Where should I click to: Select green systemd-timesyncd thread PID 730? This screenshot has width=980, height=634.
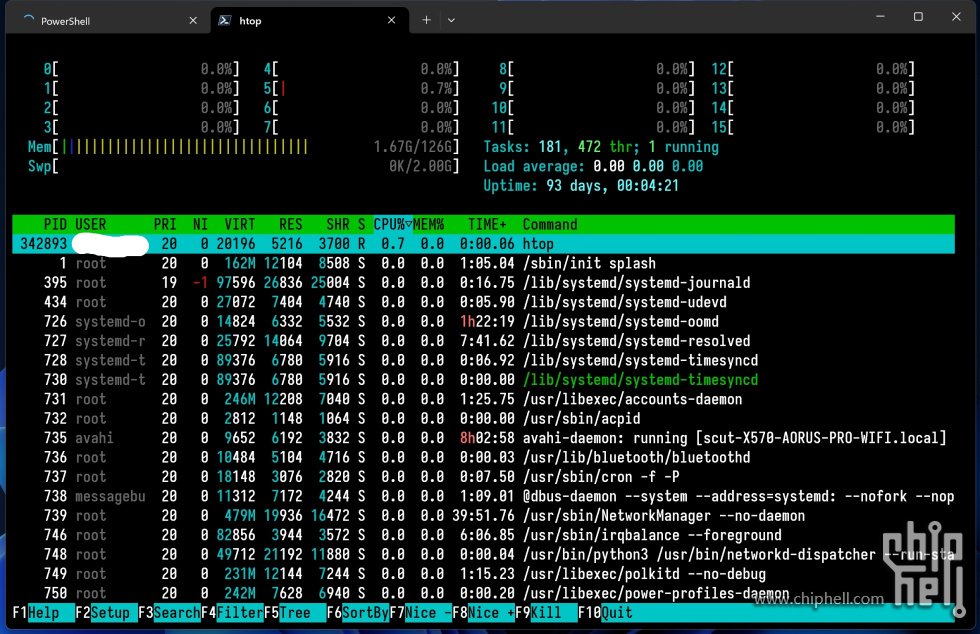(483, 380)
